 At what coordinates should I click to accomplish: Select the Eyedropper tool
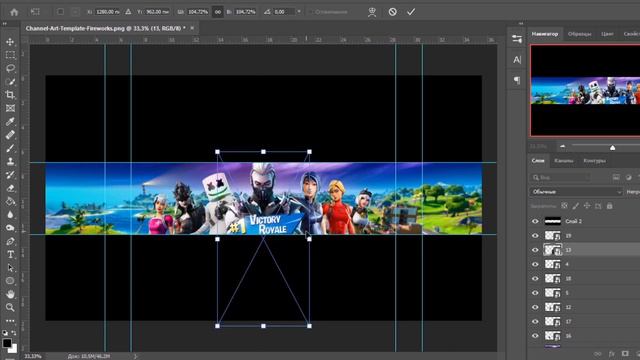click(10, 122)
